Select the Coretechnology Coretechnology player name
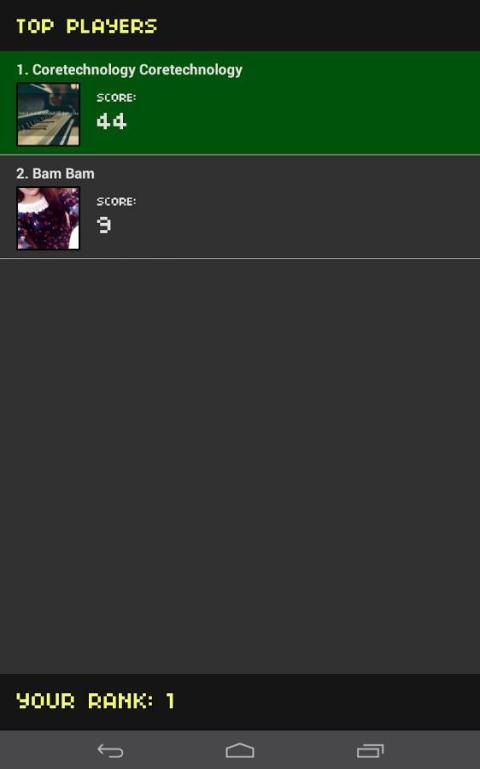The height and width of the screenshot is (769, 480). (137, 70)
